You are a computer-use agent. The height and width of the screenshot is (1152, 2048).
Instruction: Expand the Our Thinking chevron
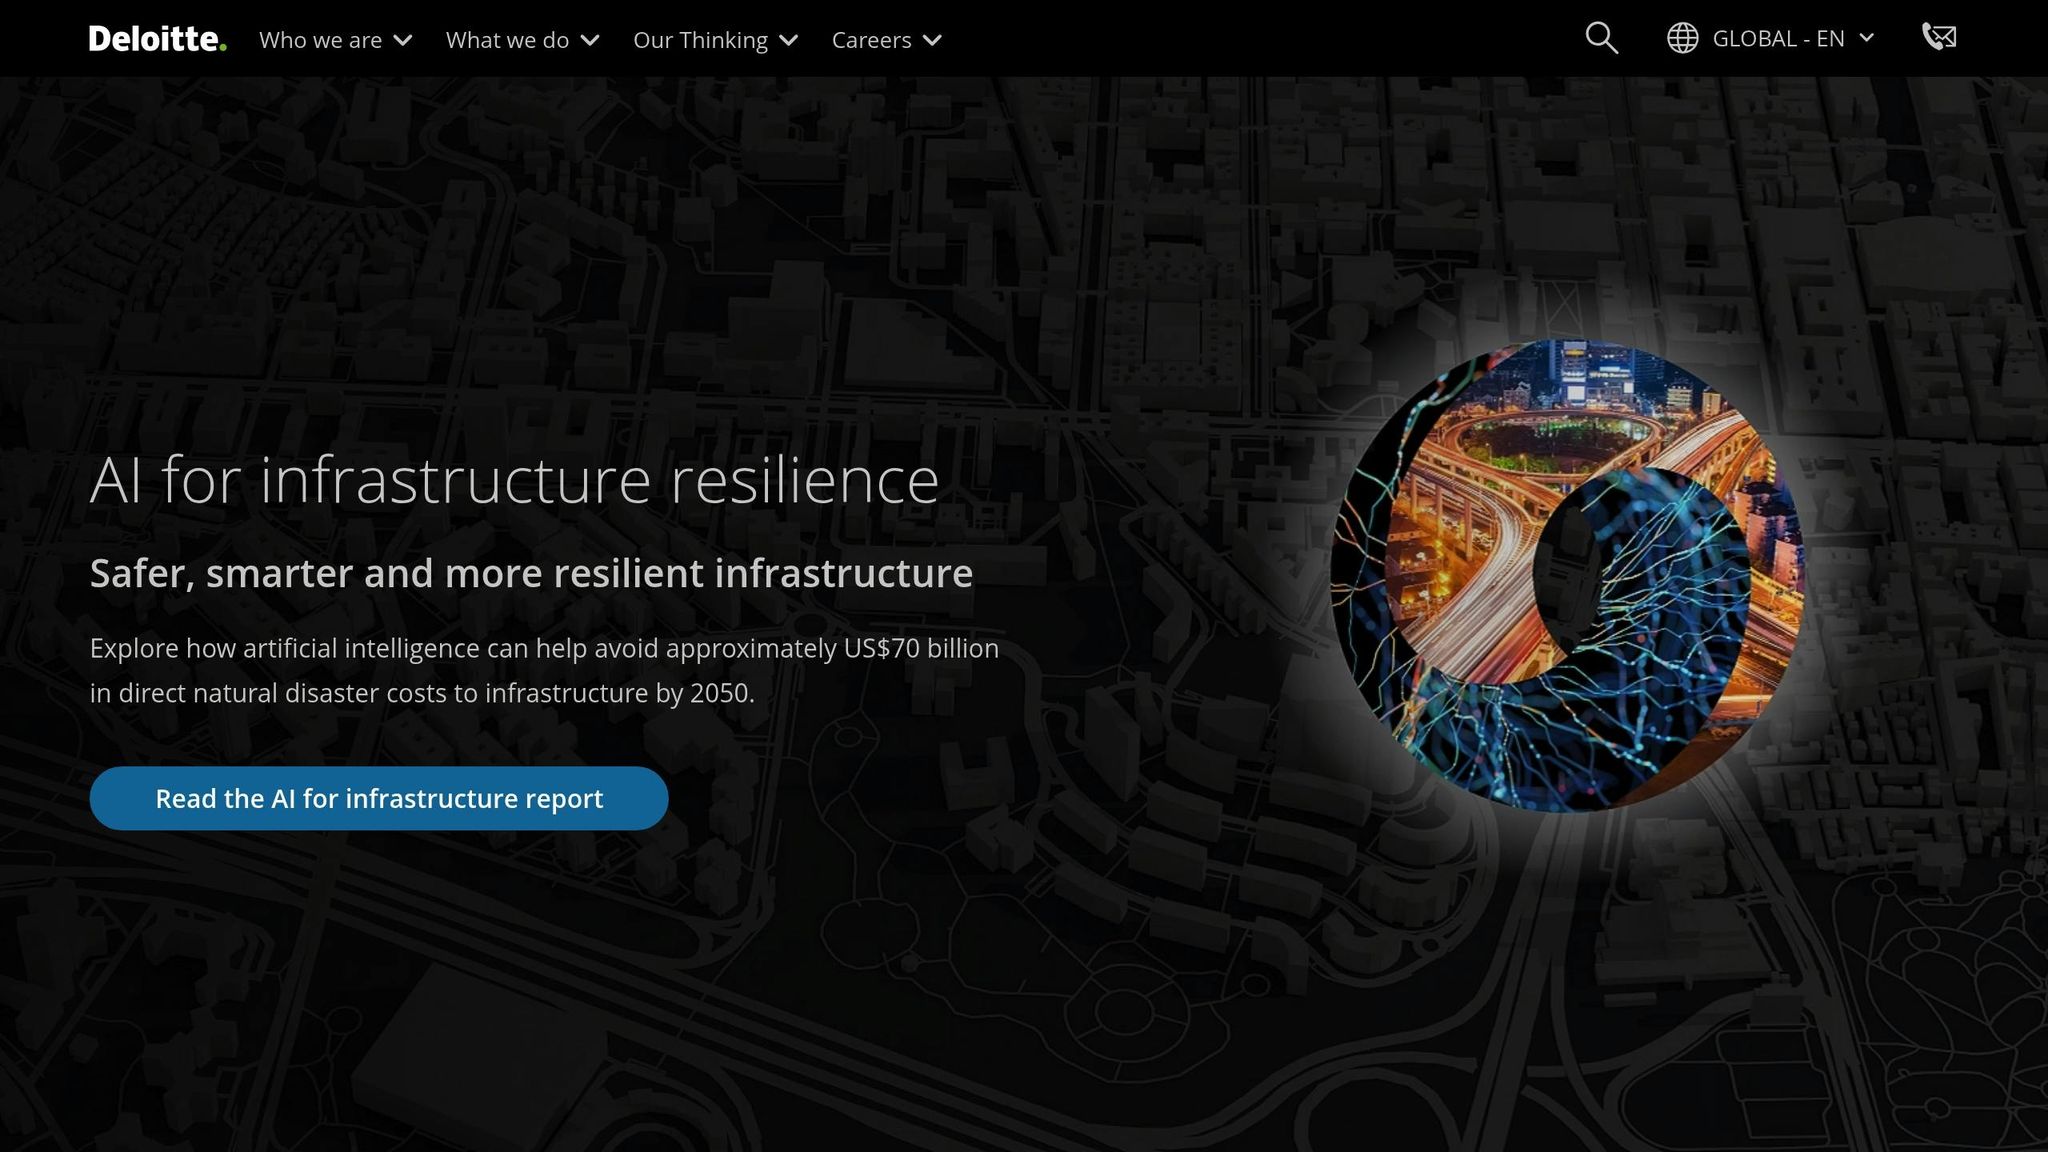pos(789,40)
